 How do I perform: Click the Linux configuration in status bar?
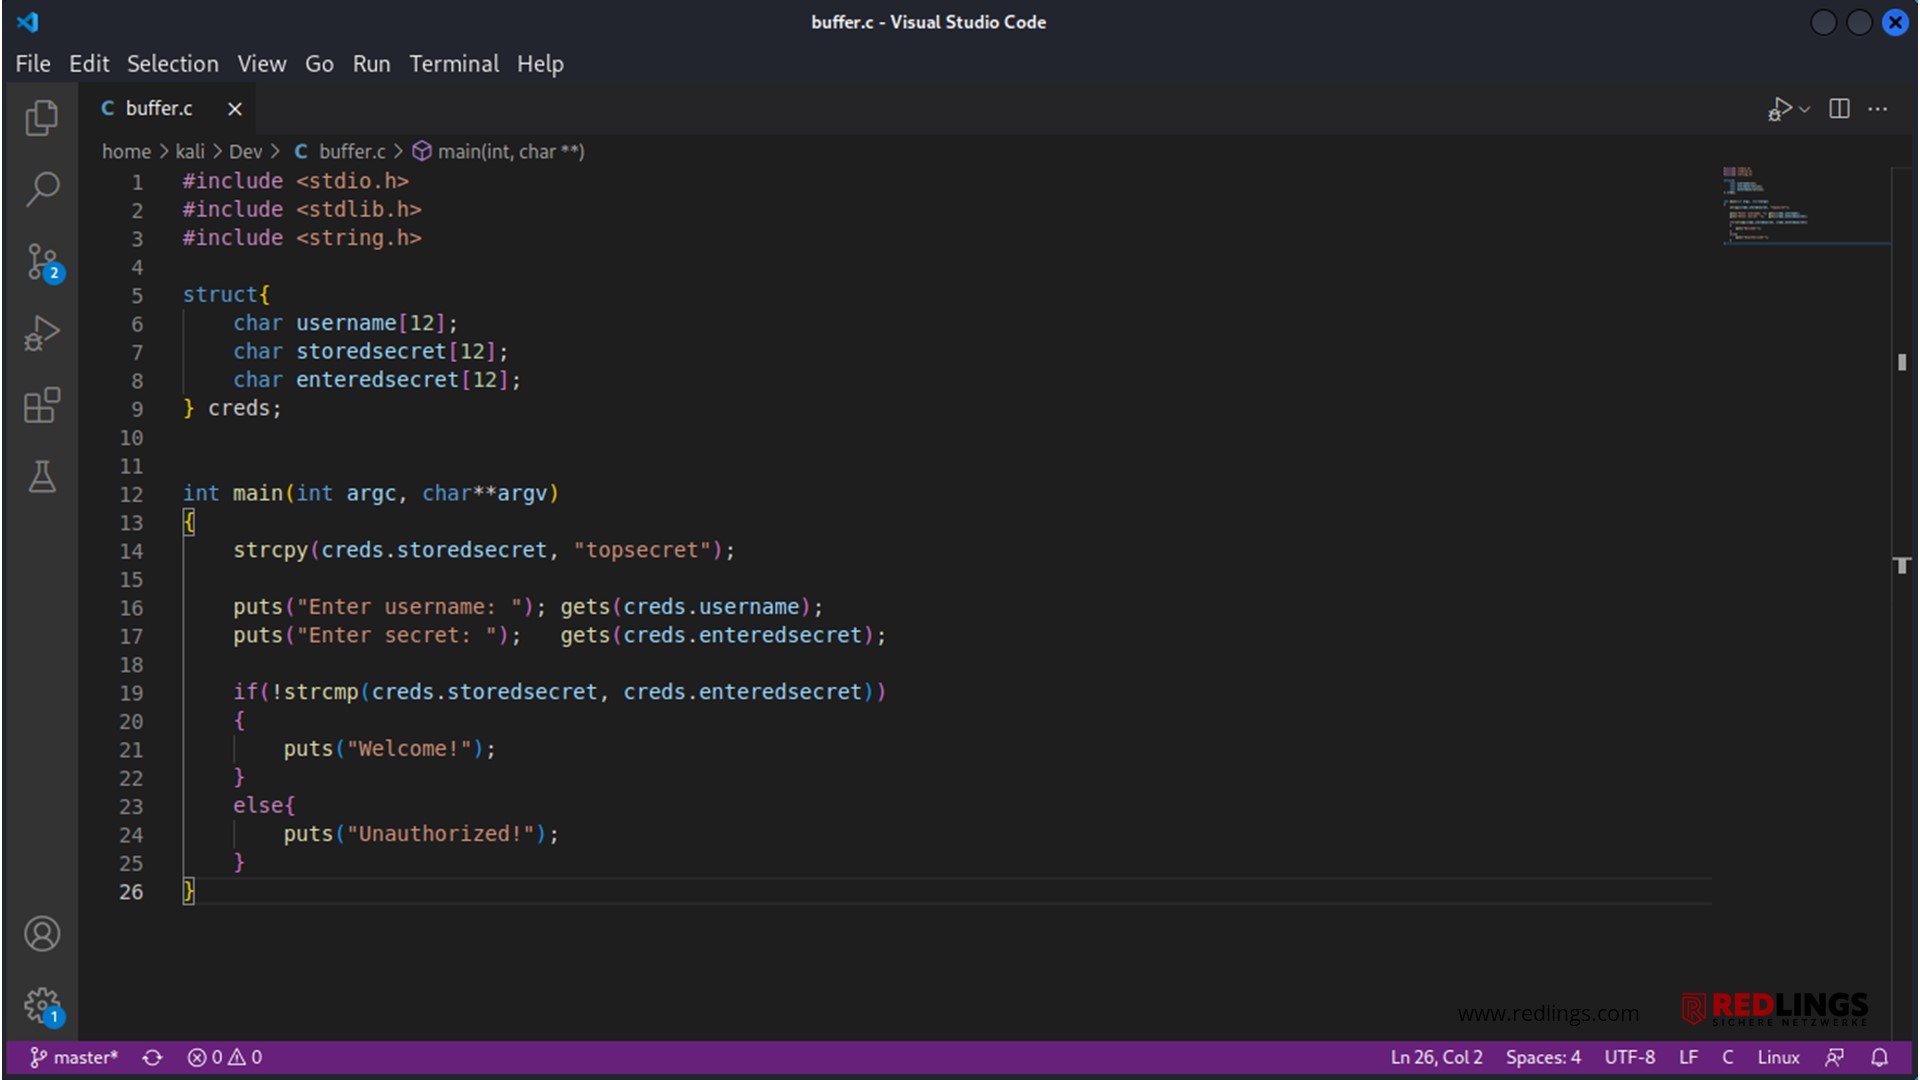[1778, 1058]
